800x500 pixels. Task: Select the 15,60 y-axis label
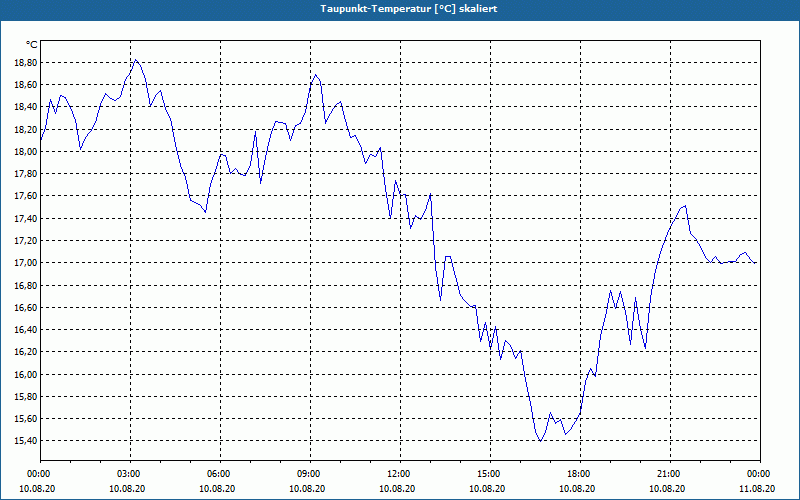(x=25, y=418)
